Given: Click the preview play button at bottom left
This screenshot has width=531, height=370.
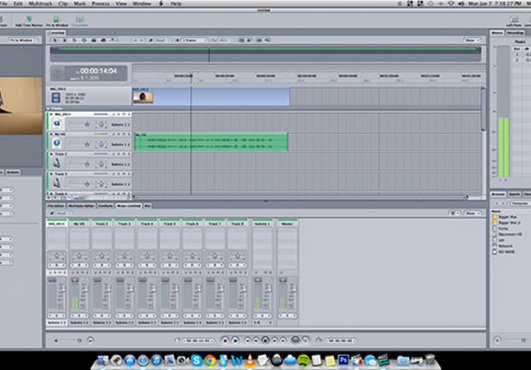Looking at the screenshot, I should [x=90, y=340].
